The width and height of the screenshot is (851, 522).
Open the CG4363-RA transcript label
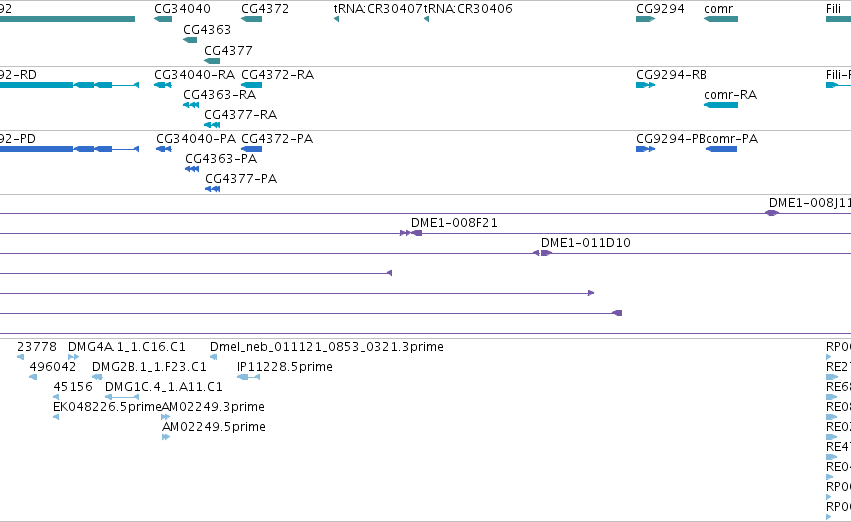click(x=219, y=94)
